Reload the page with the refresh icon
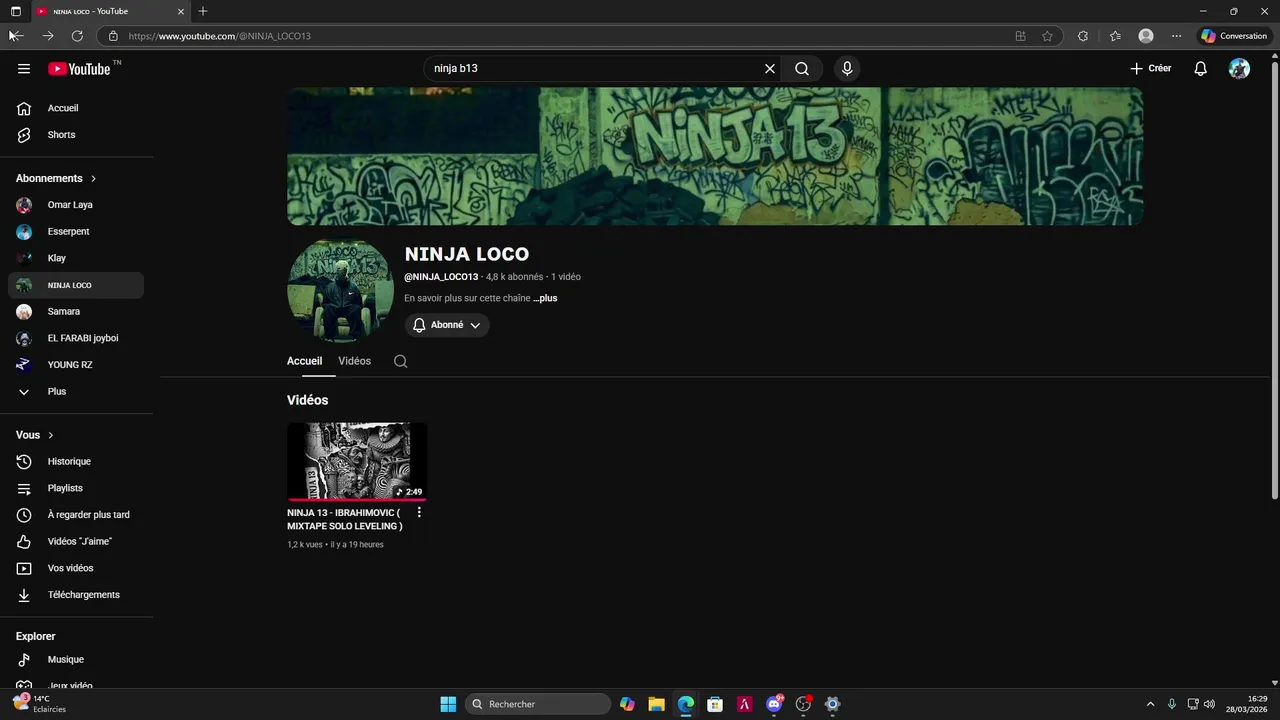This screenshot has height=720, width=1280. (77, 36)
